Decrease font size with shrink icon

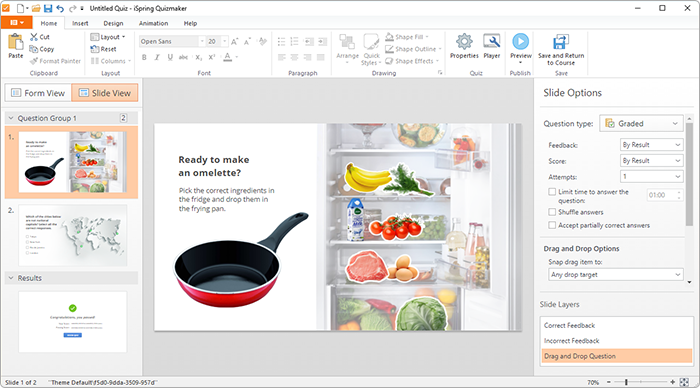(x=247, y=42)
